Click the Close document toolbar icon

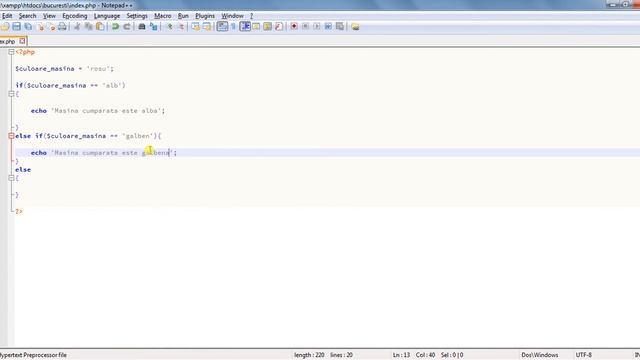tap(40, 27)
